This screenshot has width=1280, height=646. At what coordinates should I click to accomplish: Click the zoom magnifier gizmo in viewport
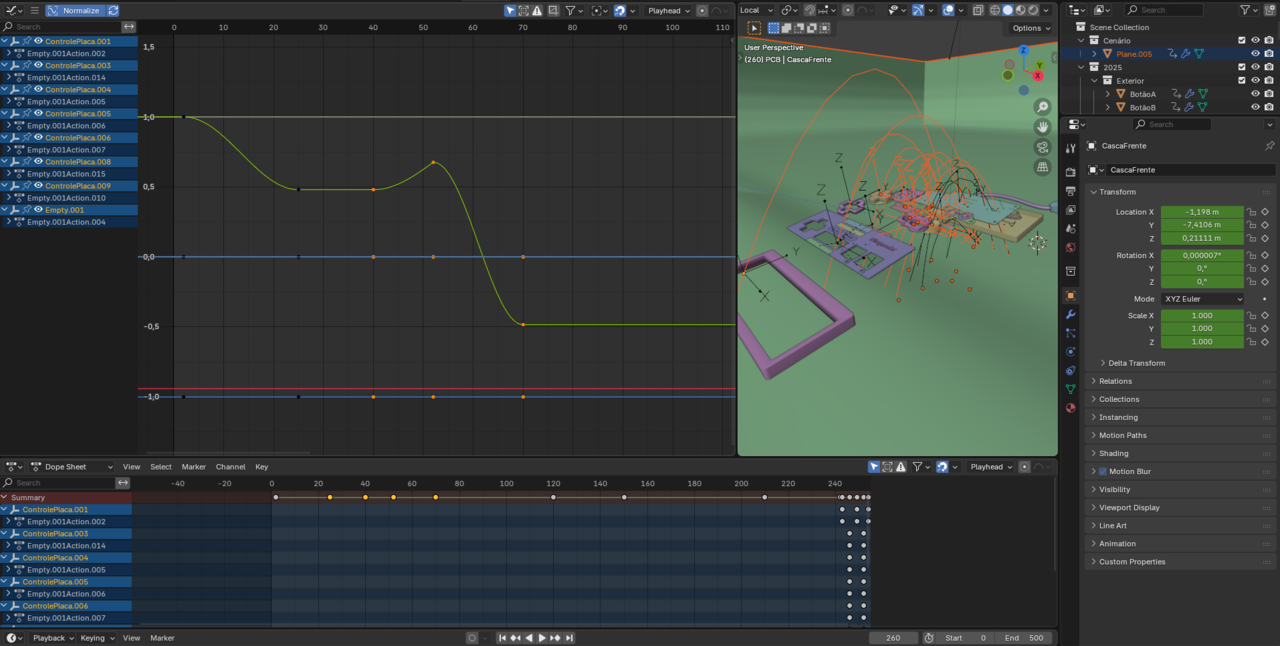click(x=1042, y=108)
